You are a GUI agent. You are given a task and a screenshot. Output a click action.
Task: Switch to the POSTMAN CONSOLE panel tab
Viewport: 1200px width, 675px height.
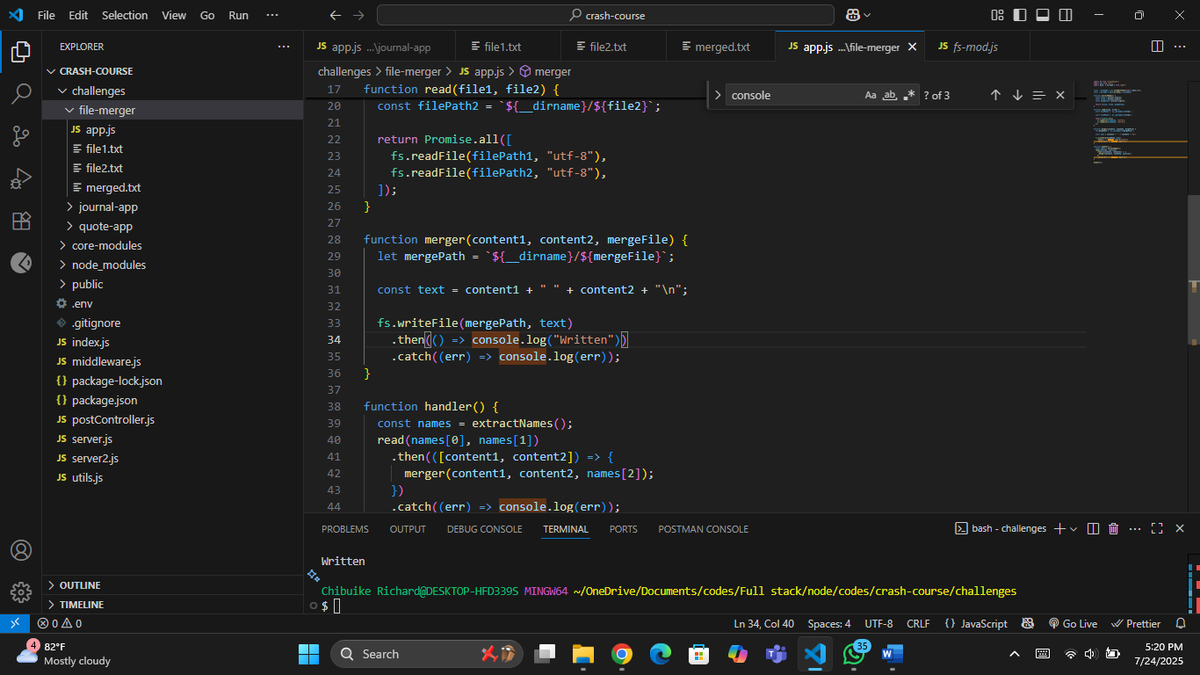click(x=703, y=529)
